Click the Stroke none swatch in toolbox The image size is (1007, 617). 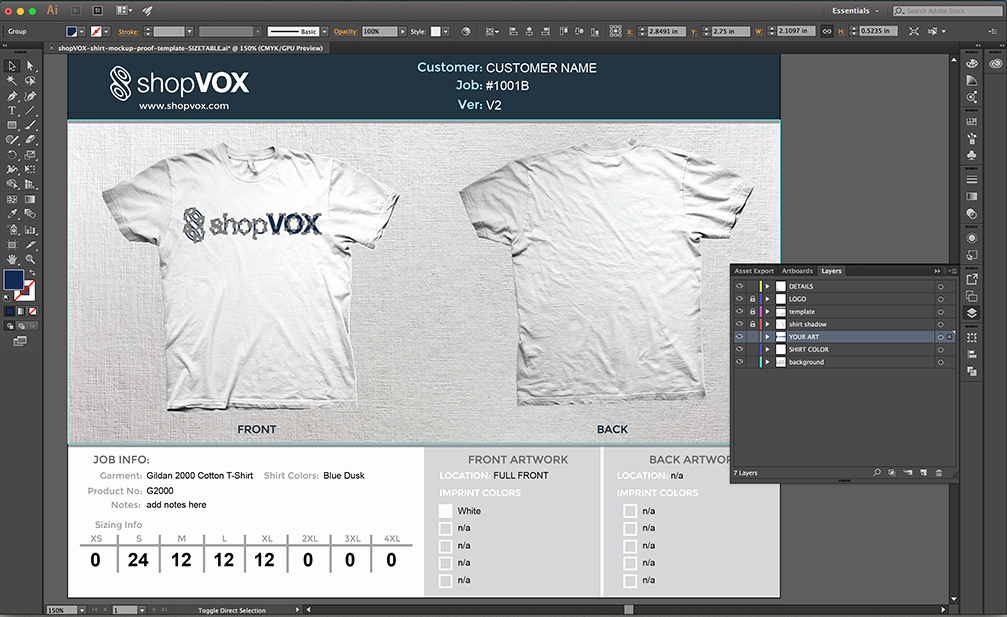tap(26, 291)
